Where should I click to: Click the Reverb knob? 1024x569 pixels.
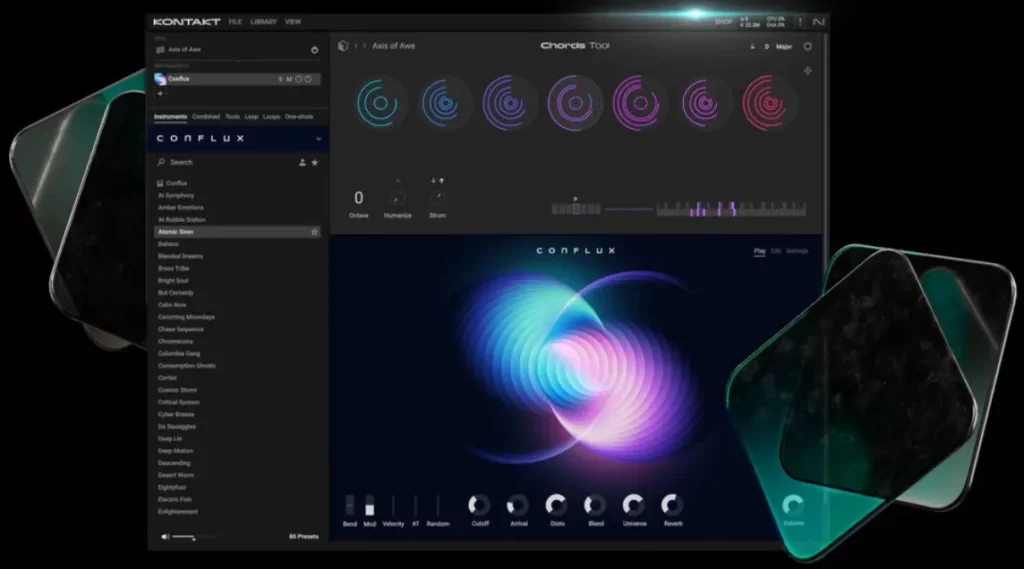click(x=672, y=505)
